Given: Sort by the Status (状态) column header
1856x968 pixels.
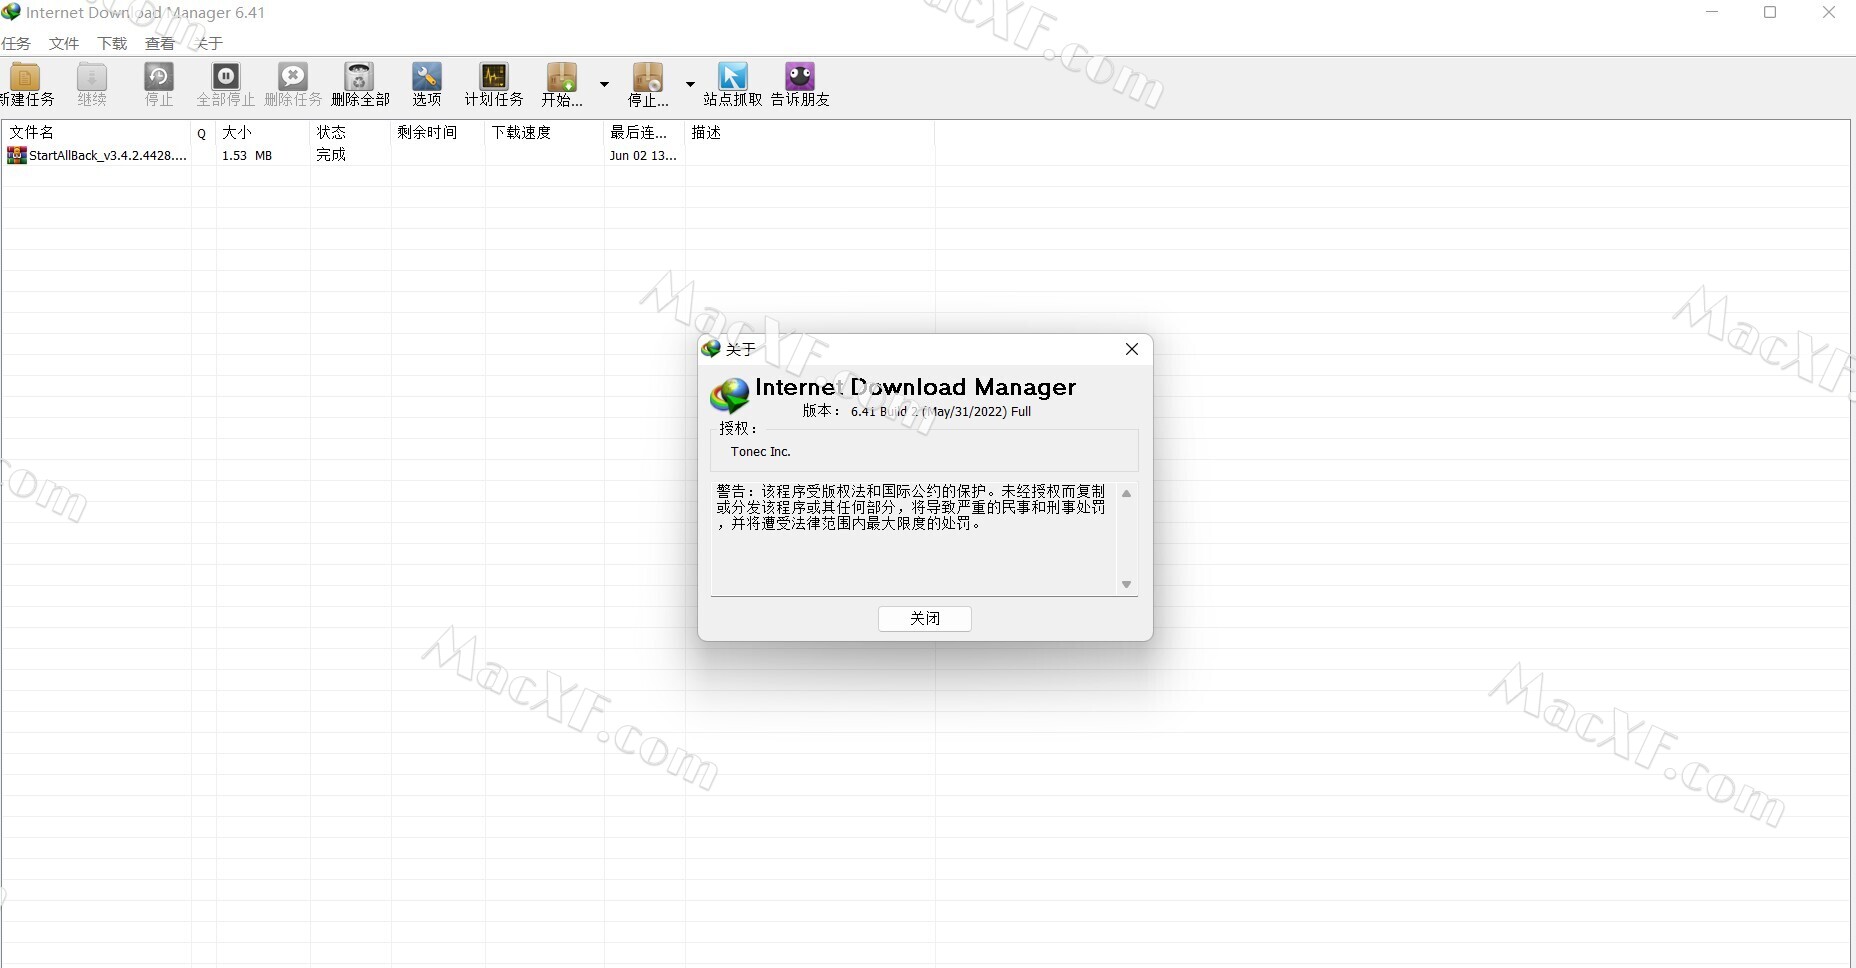Looking at the screenshot, I should coord(350,132).
